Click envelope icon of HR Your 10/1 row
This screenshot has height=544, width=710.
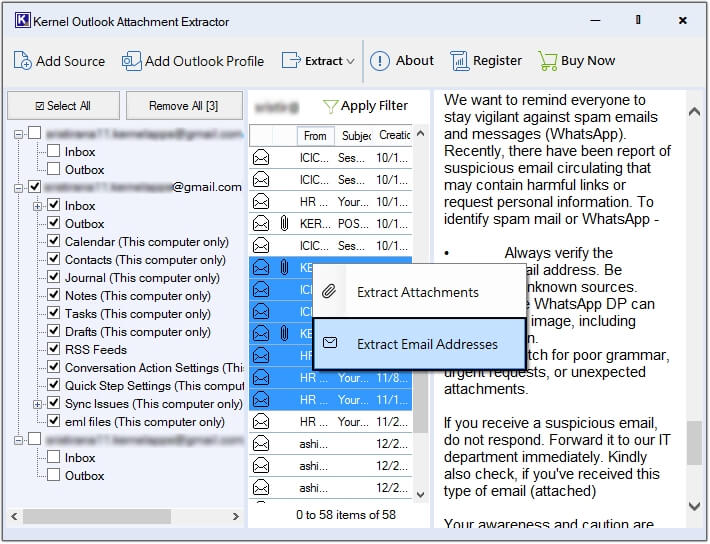(x=261, y=202)
